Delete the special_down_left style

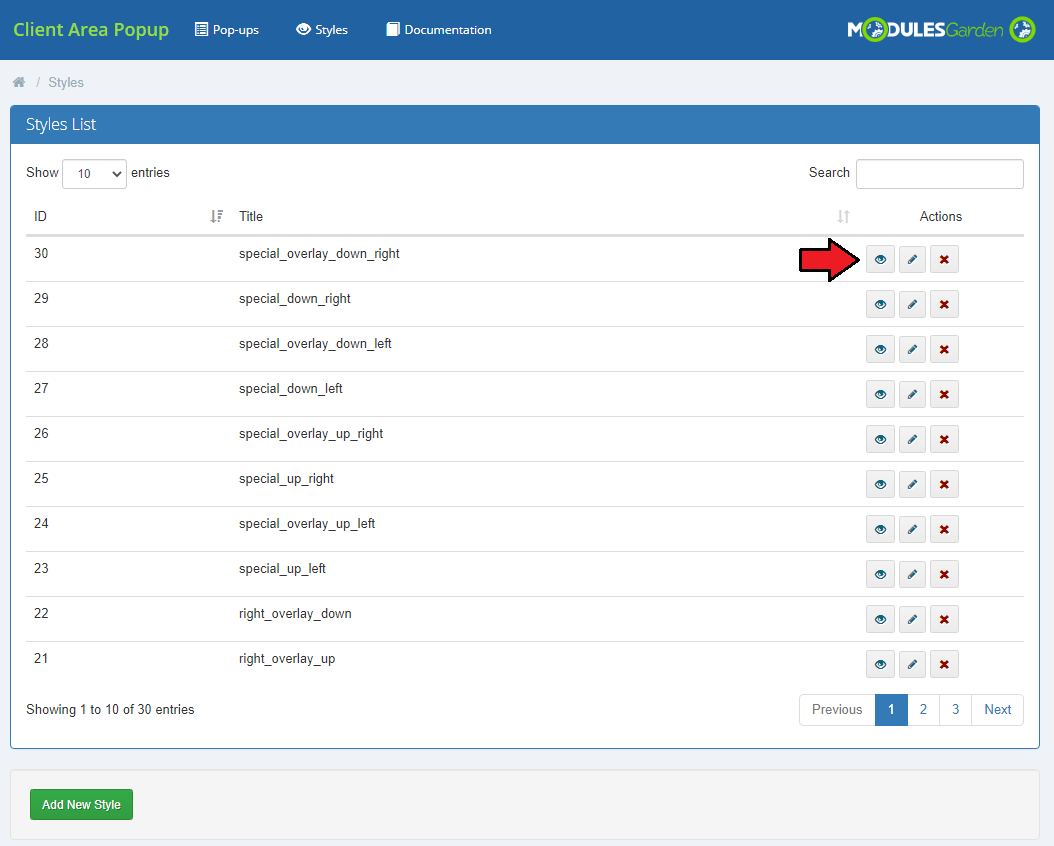point(944,394)
